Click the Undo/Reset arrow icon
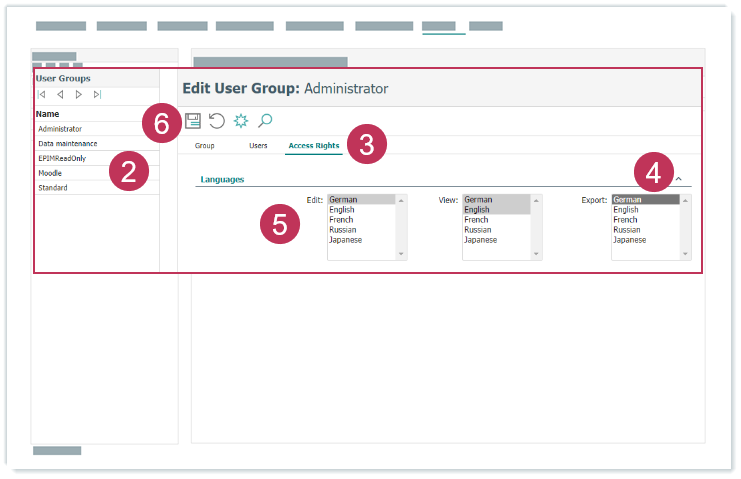This screenshot has height=479, width=741. (x=217, y=121)
